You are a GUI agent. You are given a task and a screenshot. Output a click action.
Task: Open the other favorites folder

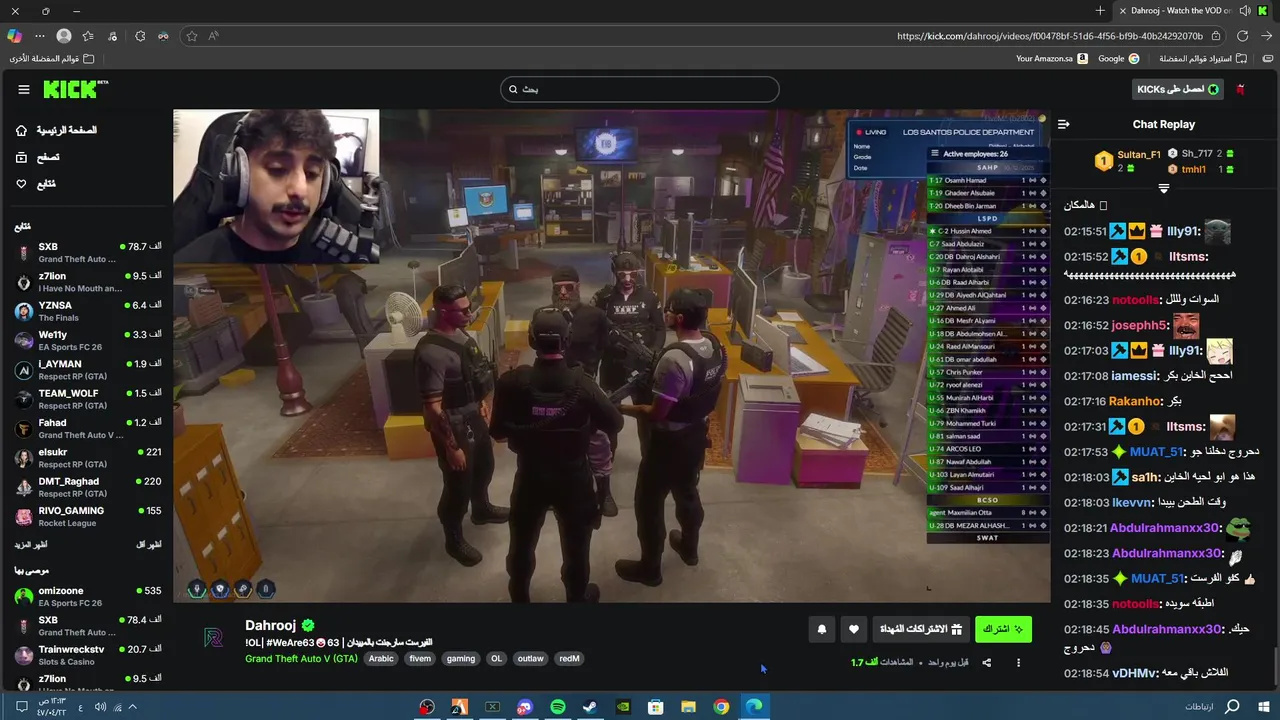click(52, 59)
